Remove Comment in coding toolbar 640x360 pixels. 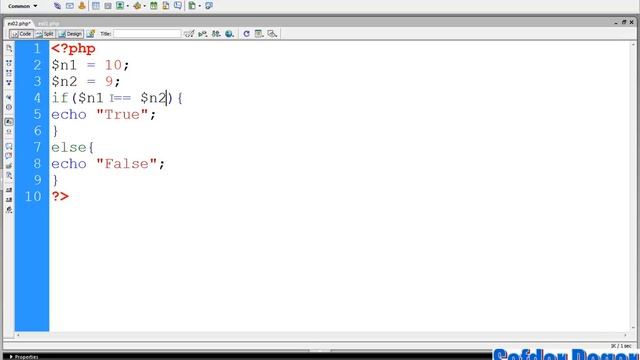pyautogui.click(x=9, y=156)
